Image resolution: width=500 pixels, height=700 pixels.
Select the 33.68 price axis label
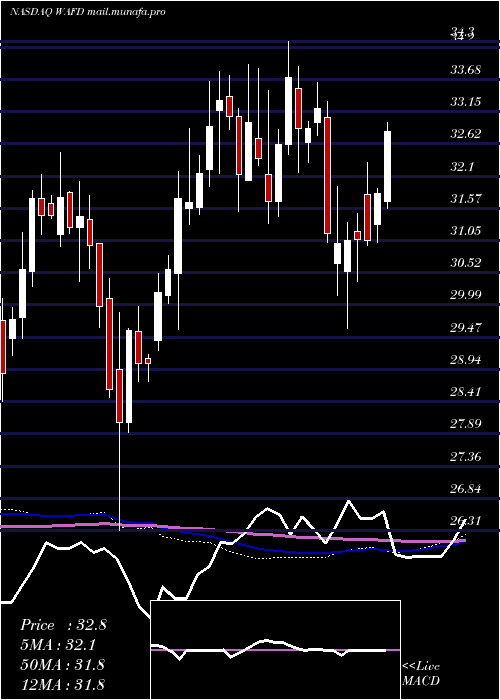465,70
